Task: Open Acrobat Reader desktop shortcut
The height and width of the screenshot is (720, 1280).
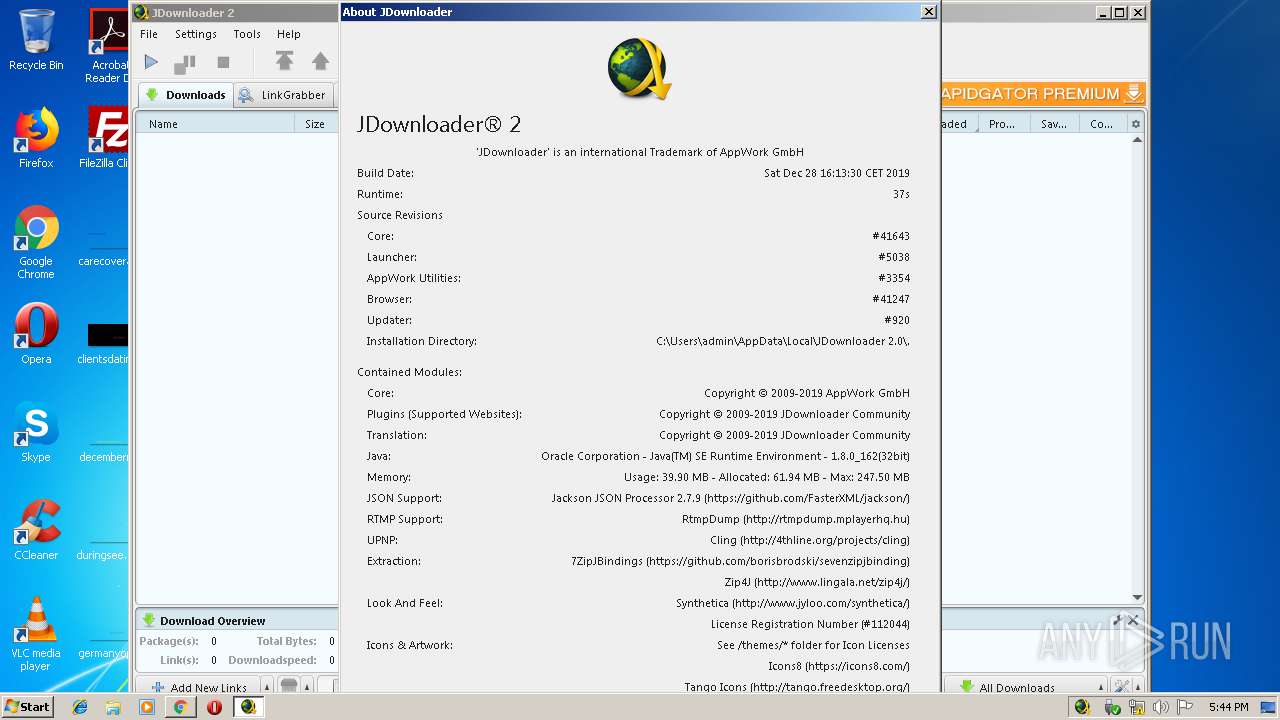Action: coord(108,46)
